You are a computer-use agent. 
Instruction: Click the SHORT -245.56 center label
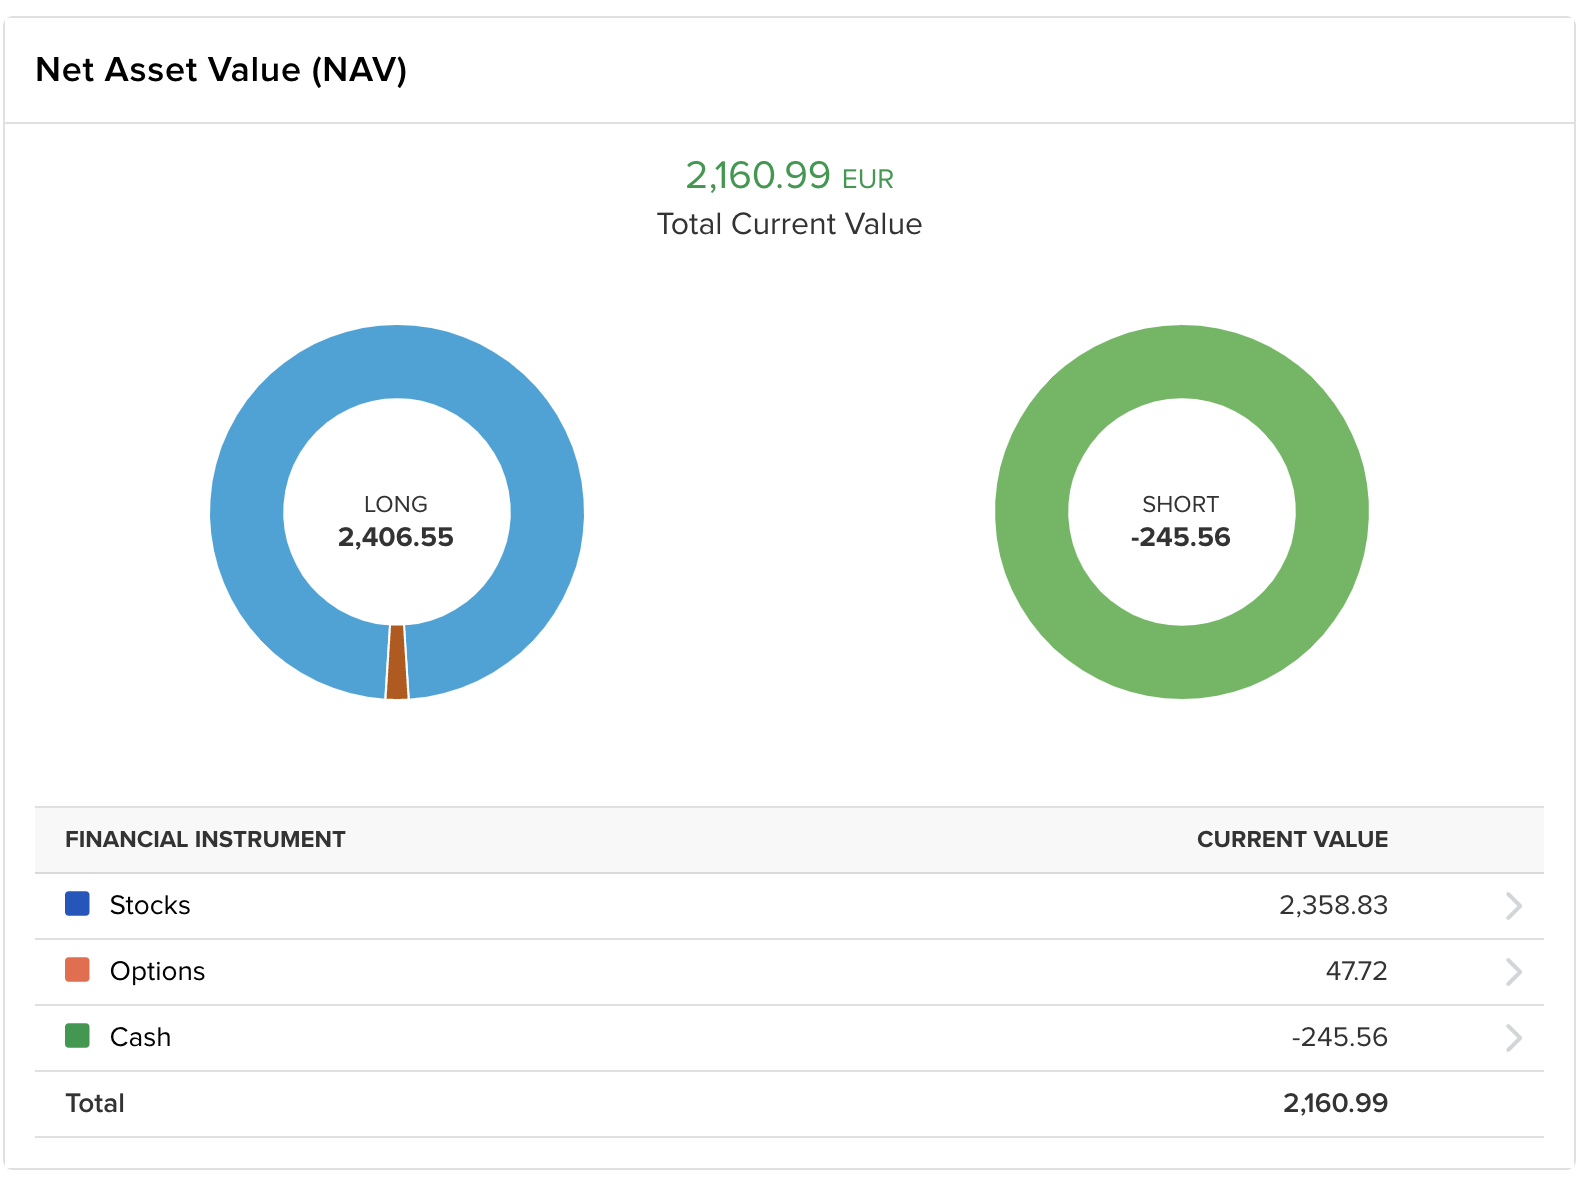point(1181,522)
